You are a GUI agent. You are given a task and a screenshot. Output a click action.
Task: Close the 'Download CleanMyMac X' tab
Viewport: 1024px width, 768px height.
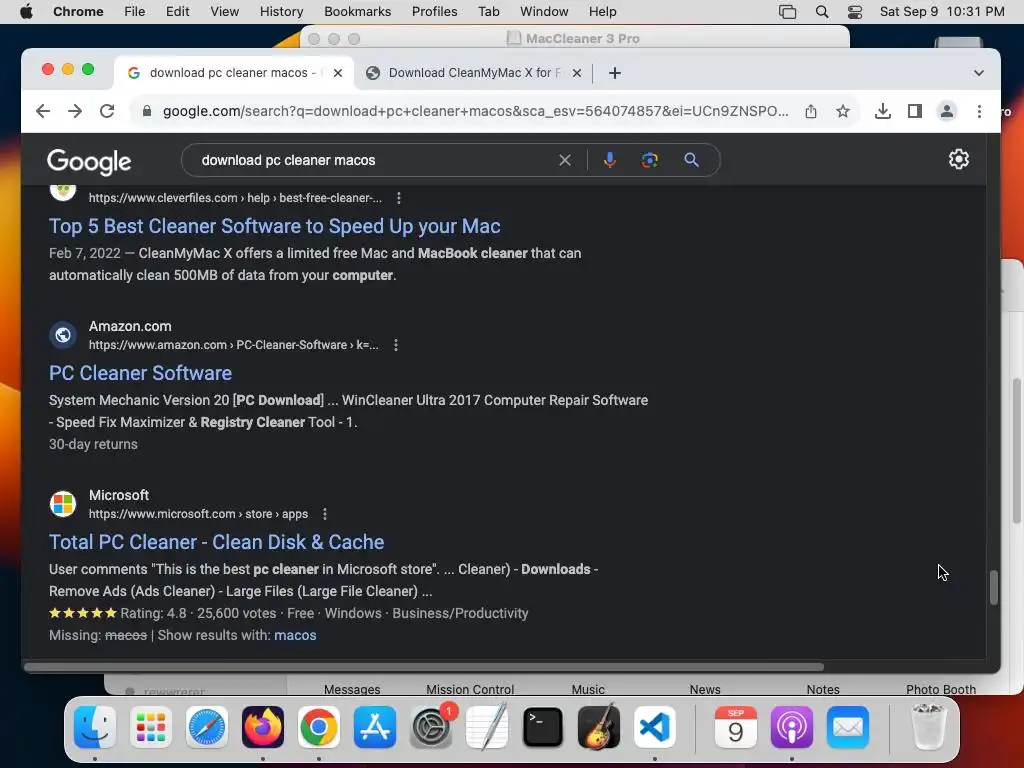[x=577, y=73]
